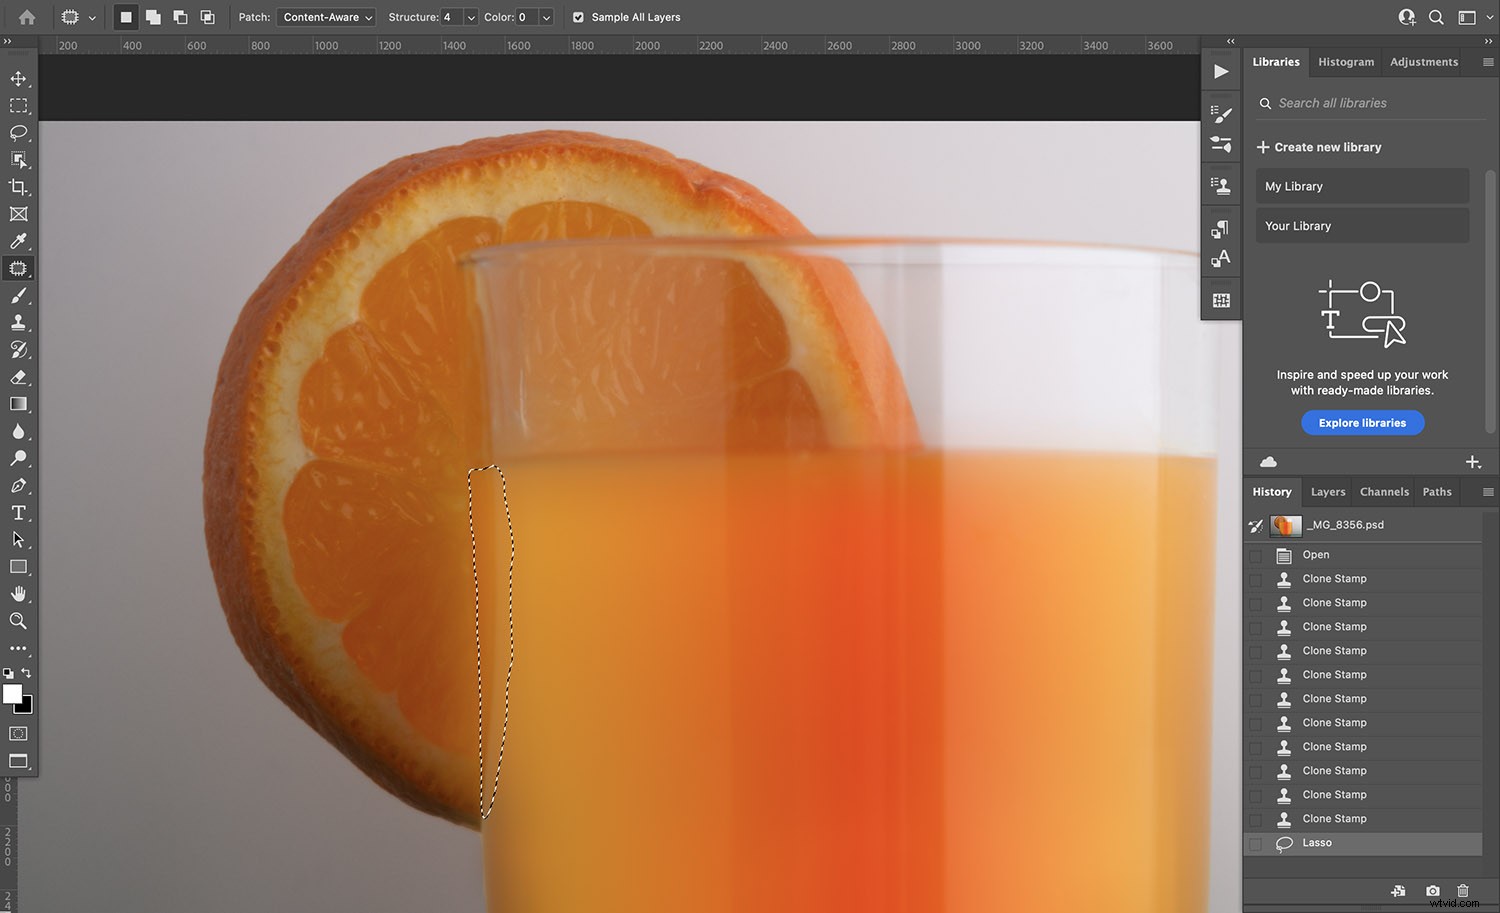This screenshot has height=913, width=1500.
Task: Enable the Open history state checkbox
Action: click(1257, 555)
